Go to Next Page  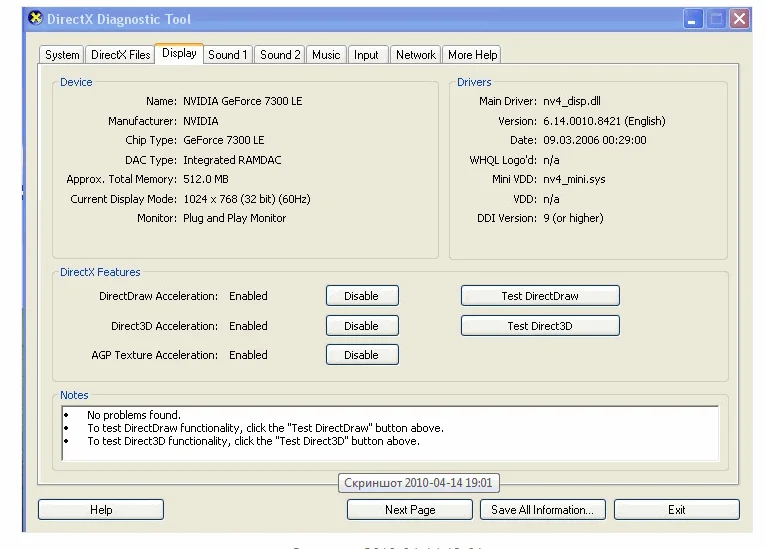pyautogui.click(x=410, y=510)
